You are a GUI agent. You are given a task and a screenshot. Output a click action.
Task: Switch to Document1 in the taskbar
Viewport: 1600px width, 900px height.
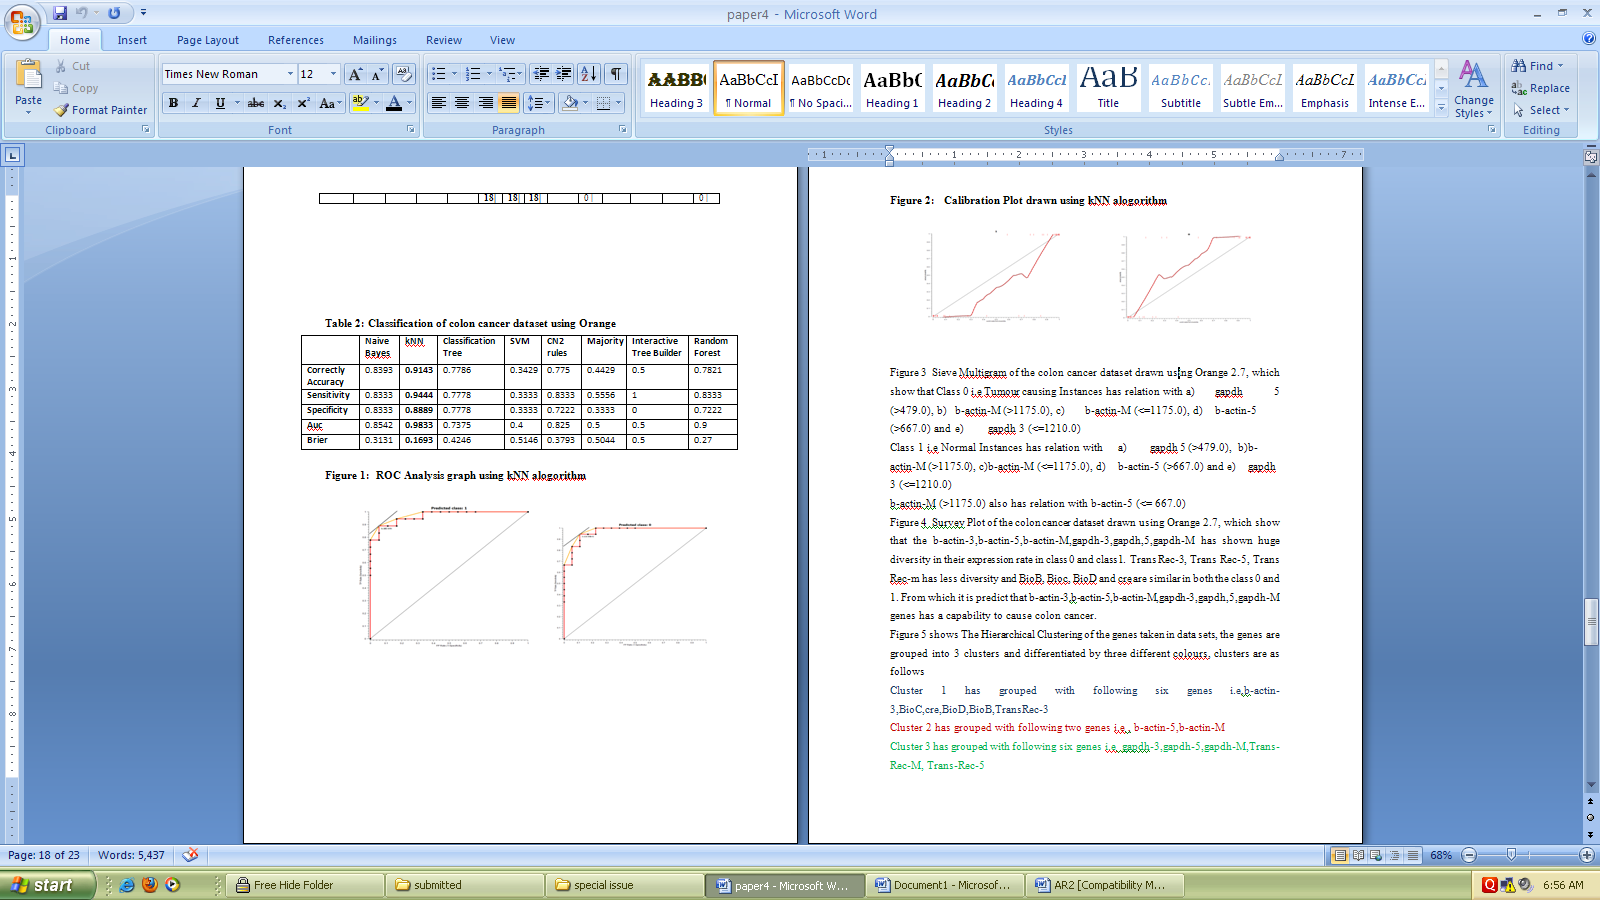point(943,885)
